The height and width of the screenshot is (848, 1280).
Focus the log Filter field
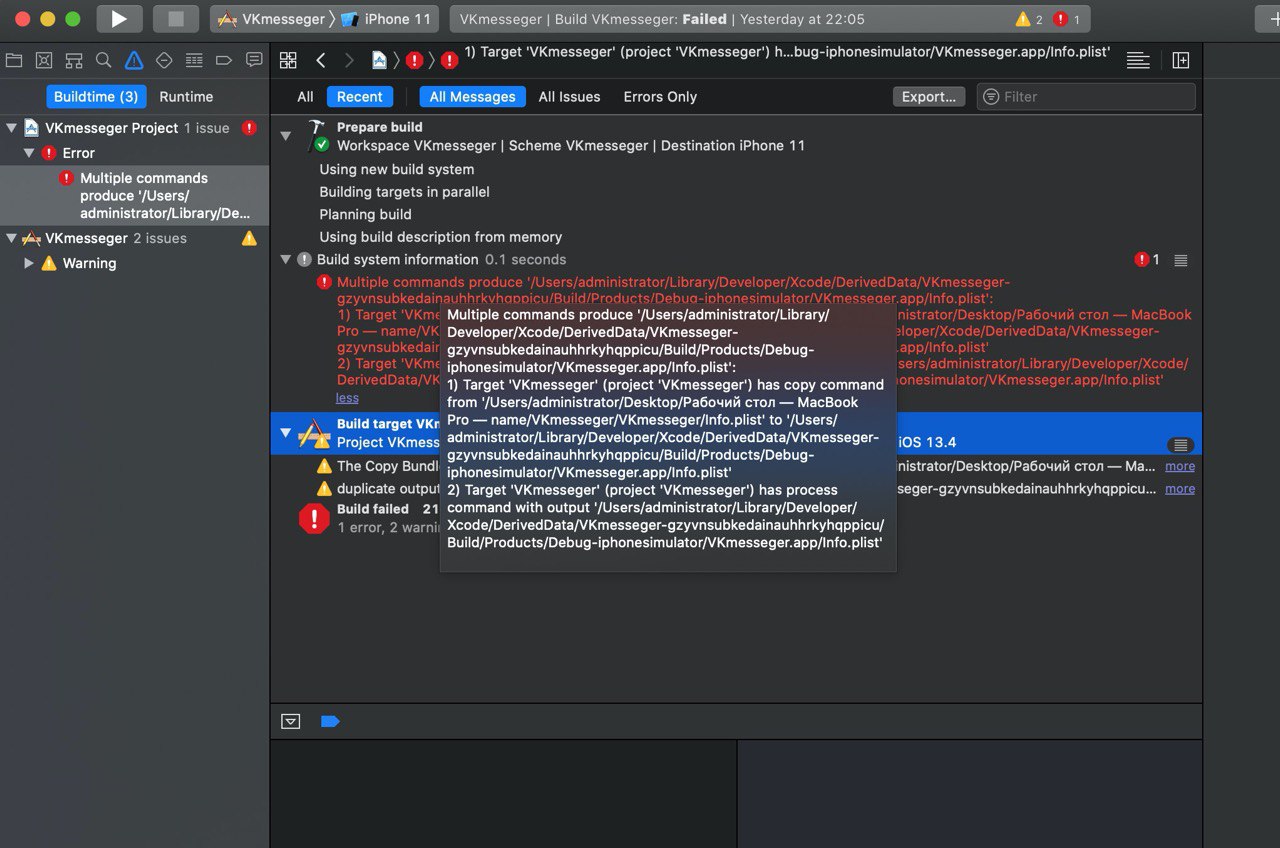(x=1086, y=97)
